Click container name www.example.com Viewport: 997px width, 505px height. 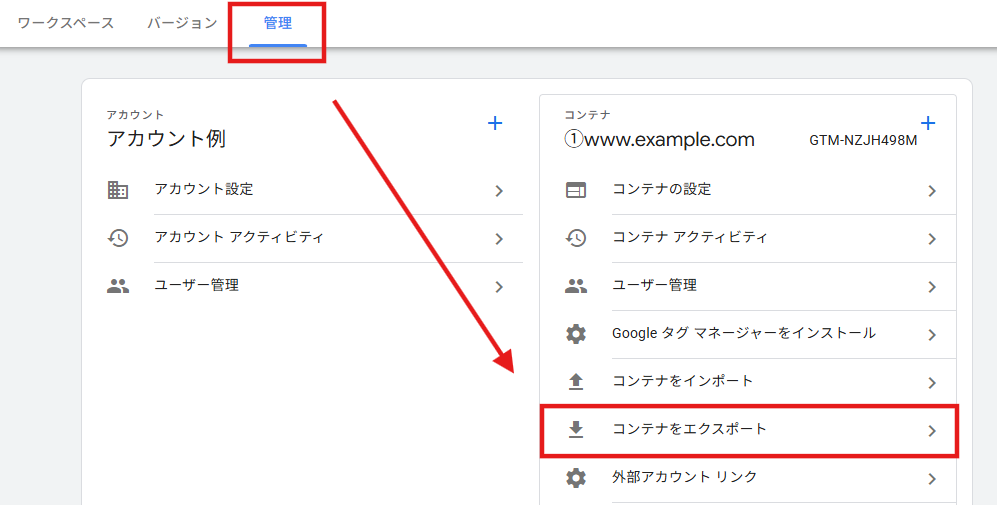click(659, 139)
